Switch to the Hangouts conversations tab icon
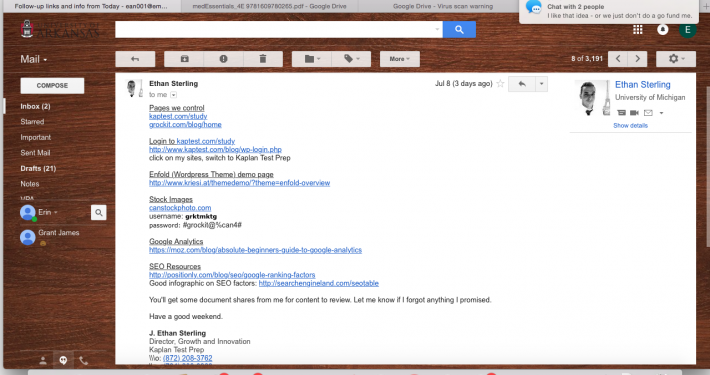Viewport: 710px width, 375px height. (63, 361)
